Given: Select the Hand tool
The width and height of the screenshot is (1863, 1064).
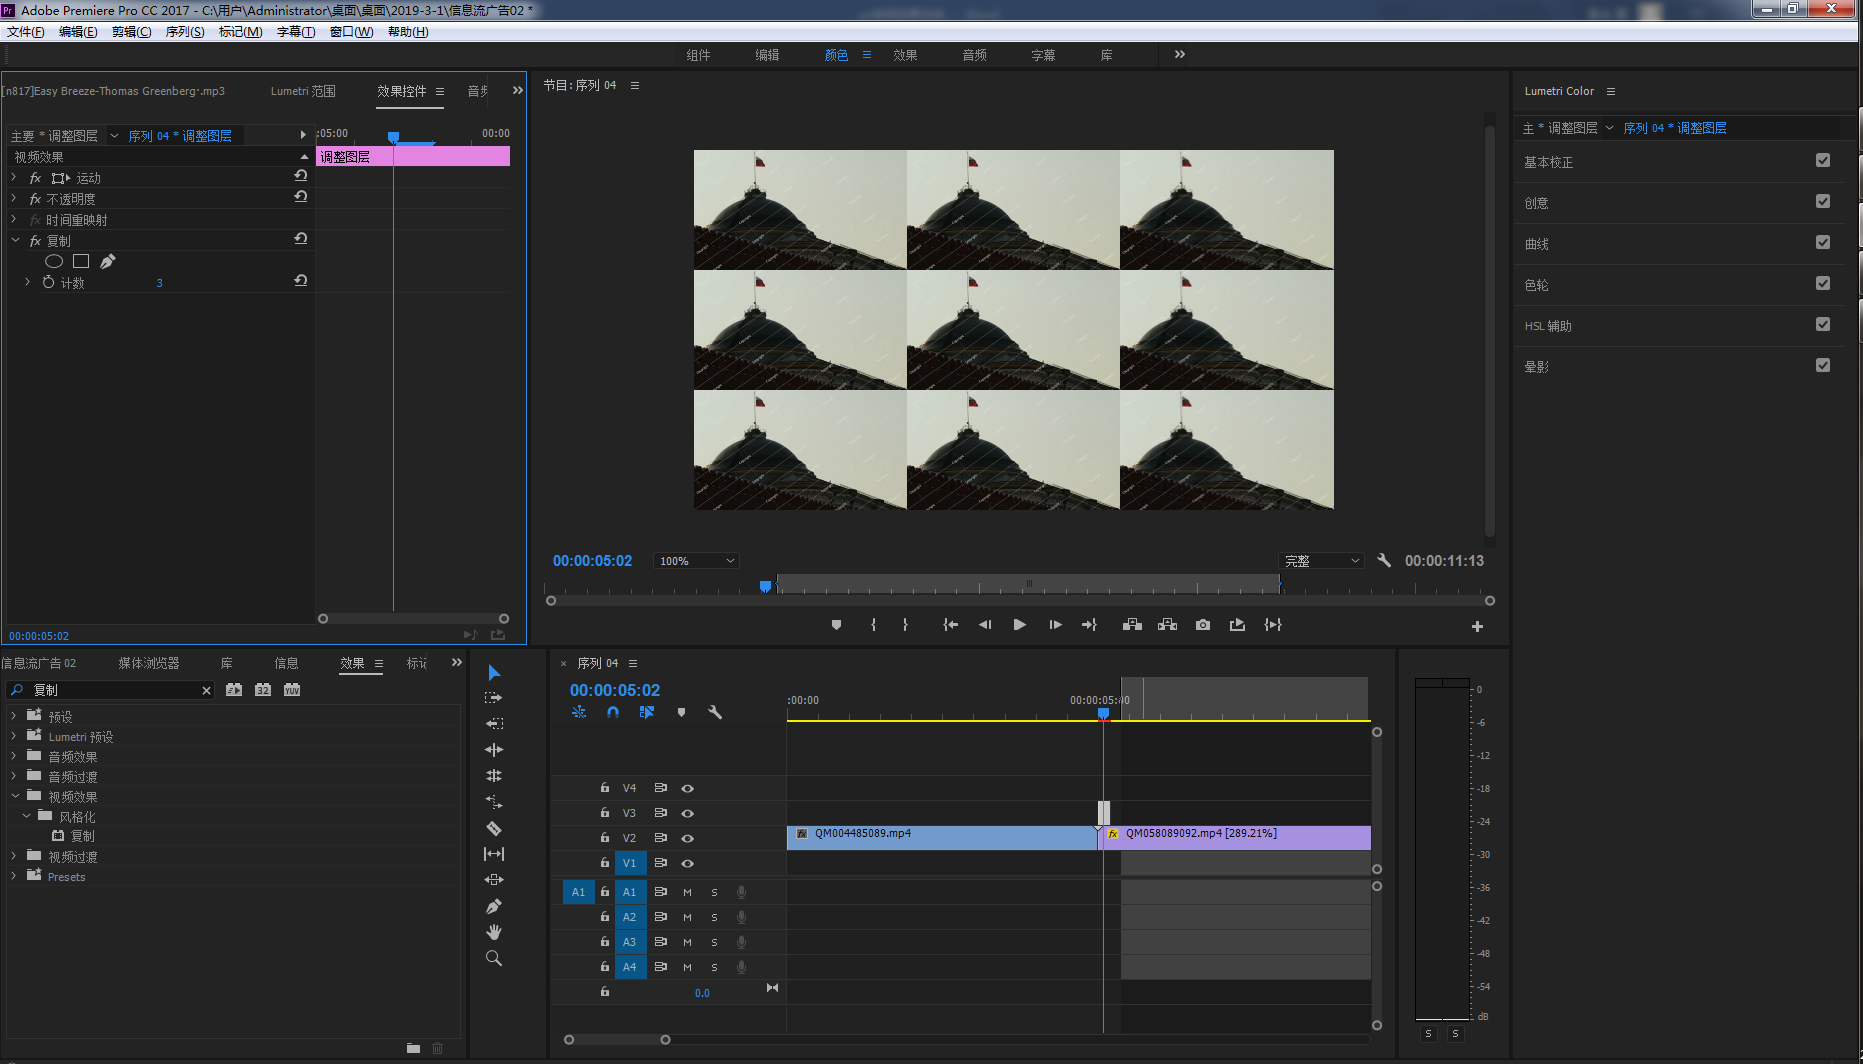Looking at the screenshot, I should (494, 932).
